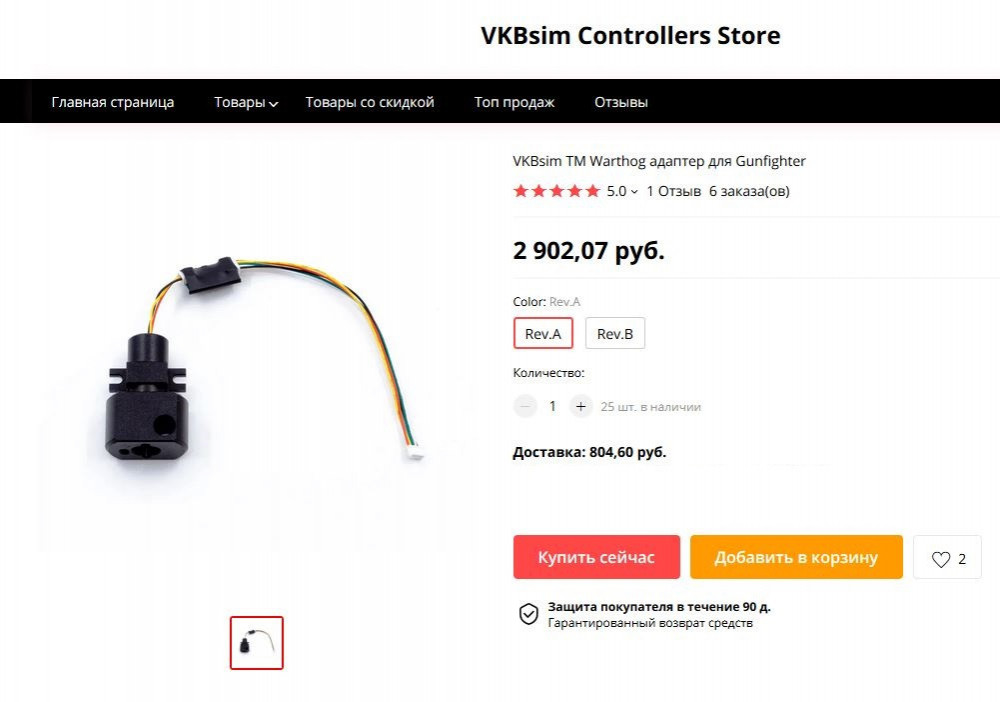Viewport: 1000px width, 702px height.
Task: Click the minus quantity icon
Action: [x=526, y=406]
